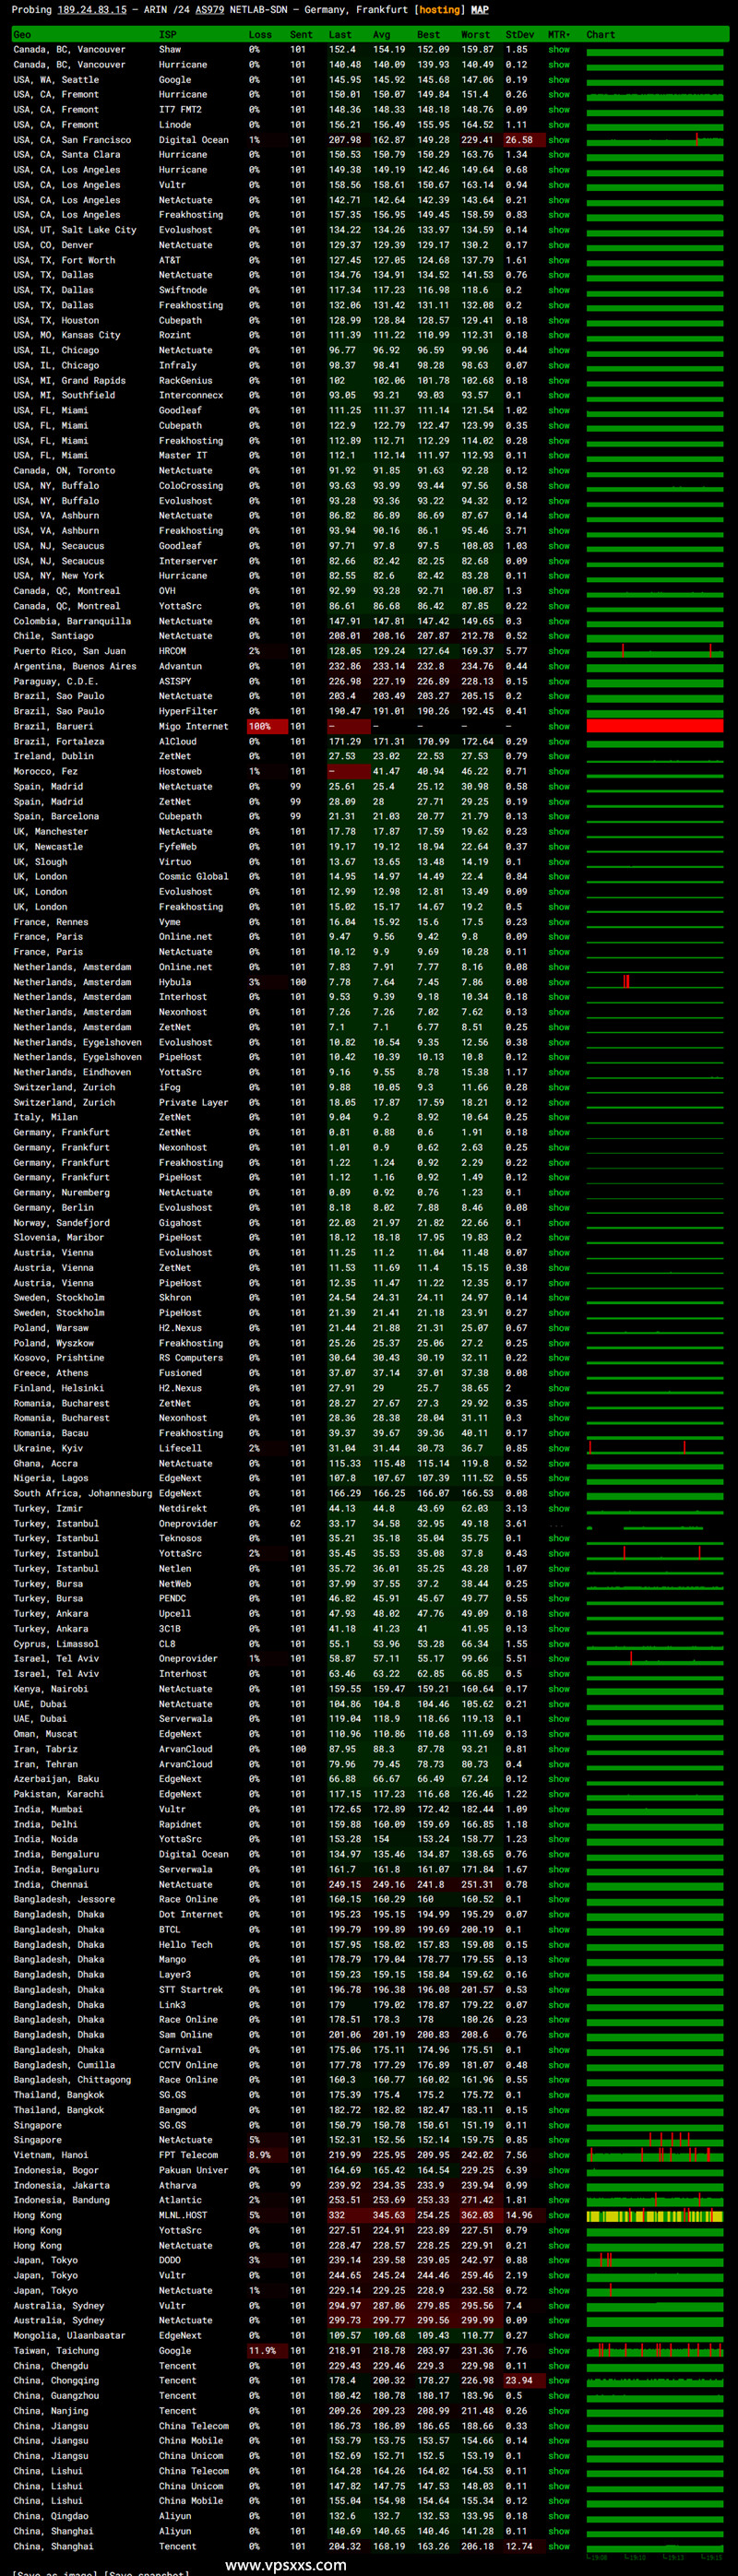Click the 8.9% loss cell for Hanoi

[267, 2155]
